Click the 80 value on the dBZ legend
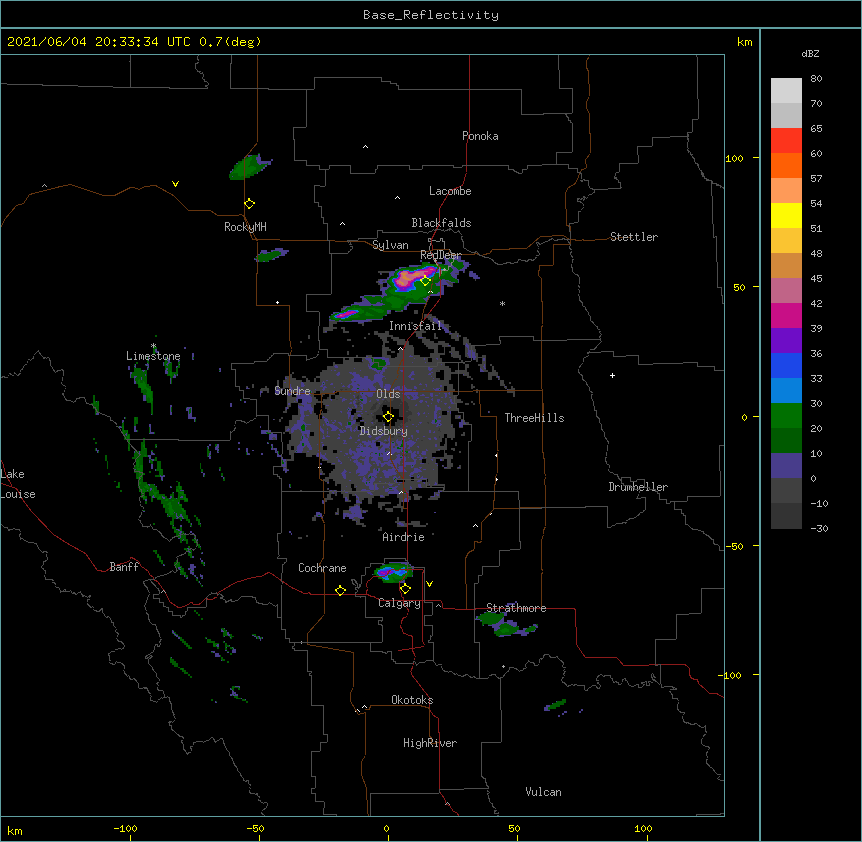 (816, 79)
